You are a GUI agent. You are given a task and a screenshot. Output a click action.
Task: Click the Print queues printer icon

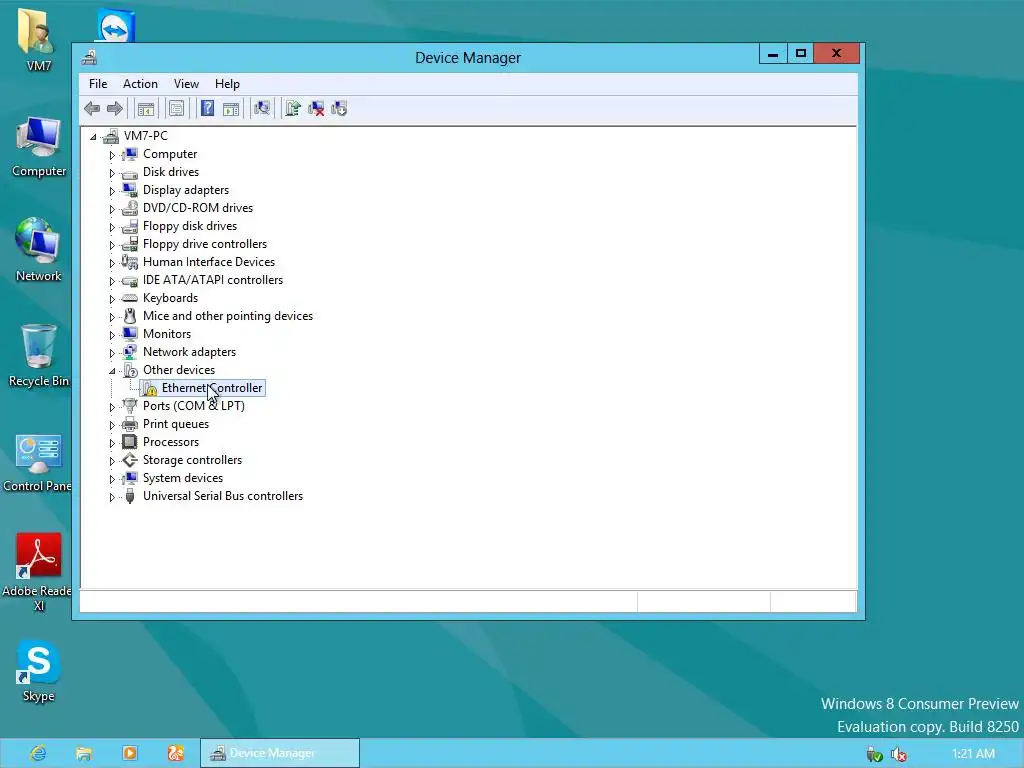[x=130, y=424]
